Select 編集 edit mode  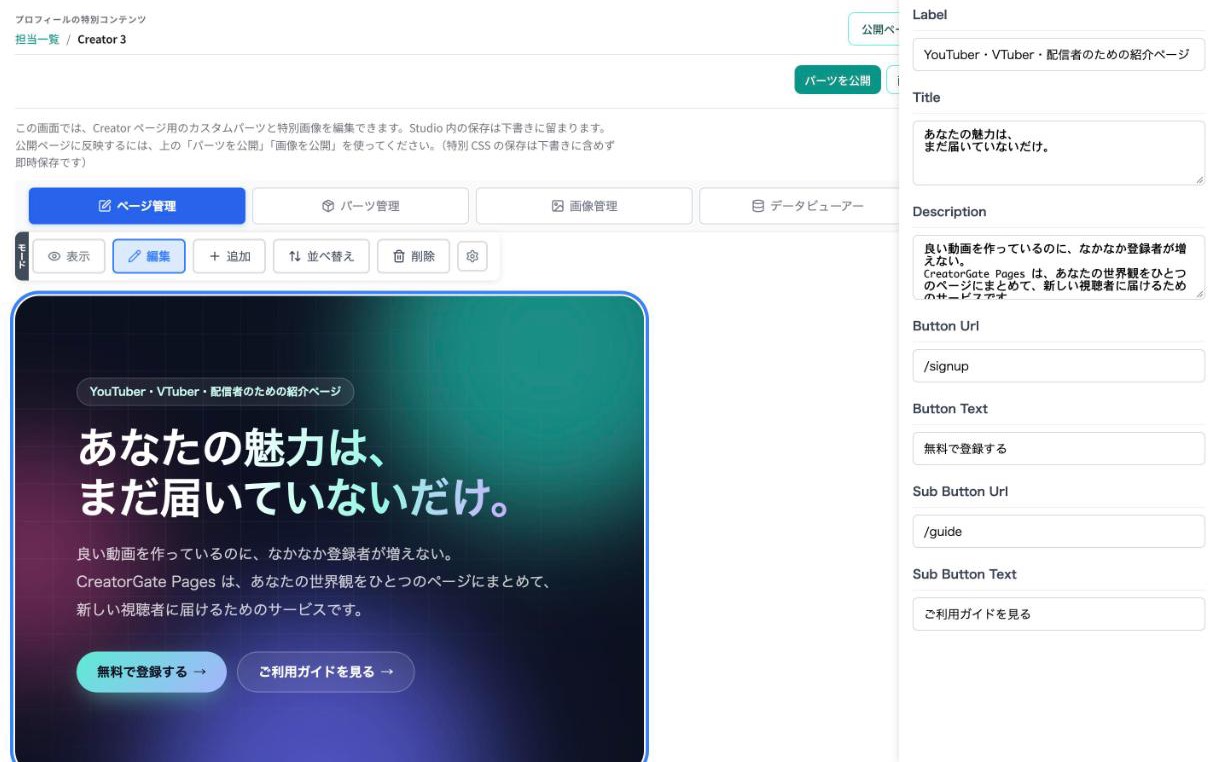click(149, 256)
